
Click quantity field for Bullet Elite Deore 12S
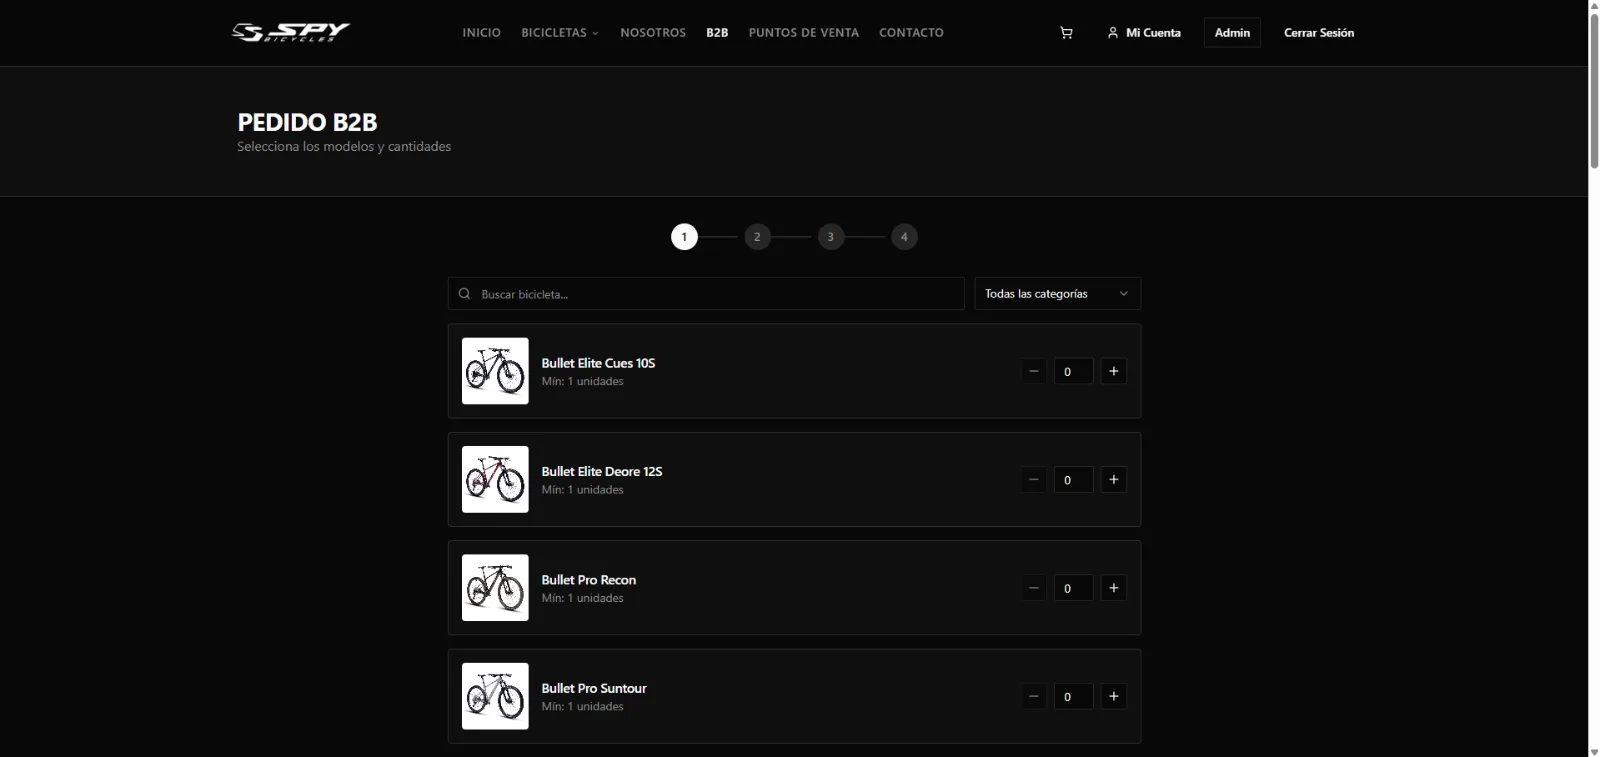pyautogui.click(x=1073, y=480)
